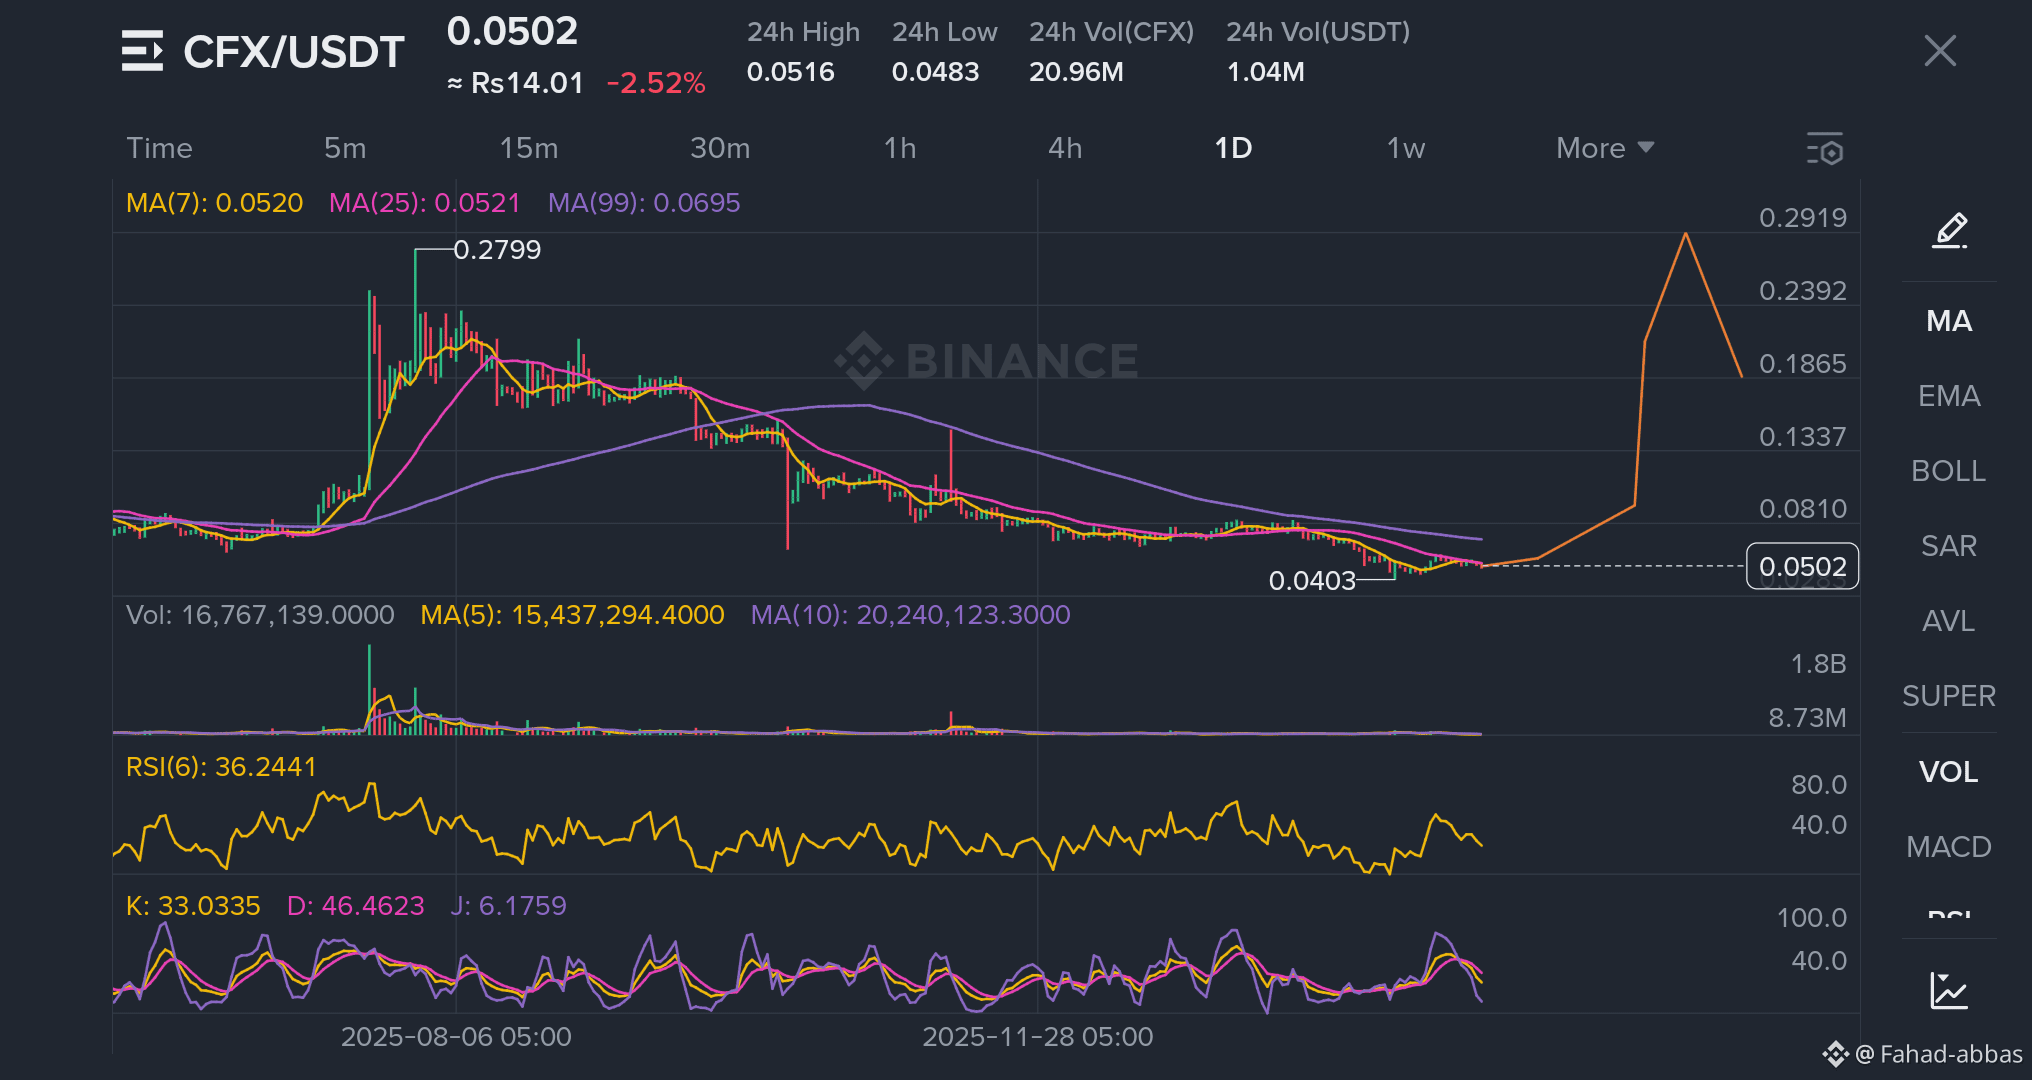Click the J: 6.1759 value
2032x1080 pixels.
pos(508,906)
